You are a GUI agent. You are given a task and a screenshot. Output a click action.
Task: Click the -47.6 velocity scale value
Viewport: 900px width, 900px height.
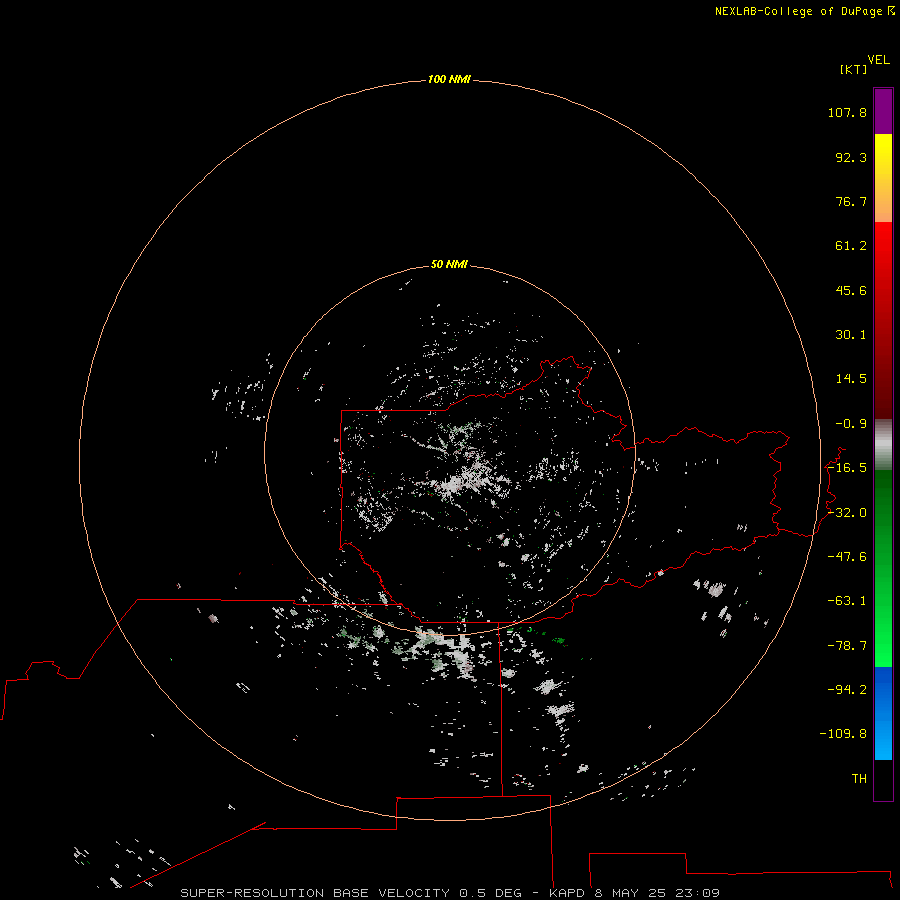point(847,557)
